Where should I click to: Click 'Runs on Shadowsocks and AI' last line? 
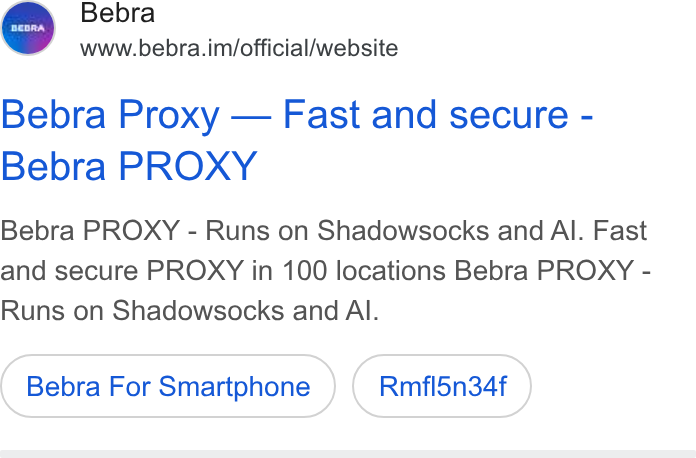point(190,310)
